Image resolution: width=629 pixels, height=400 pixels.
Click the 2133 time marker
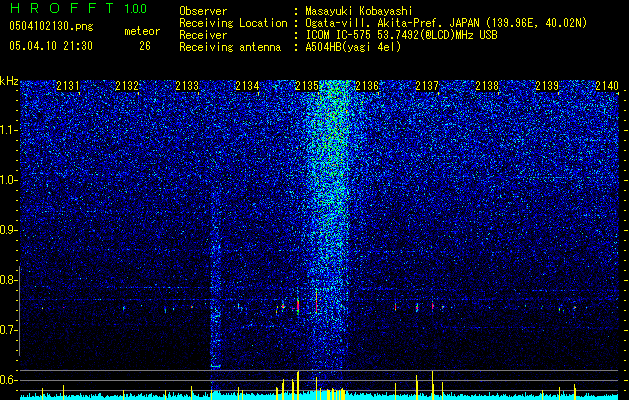point(187,86)
